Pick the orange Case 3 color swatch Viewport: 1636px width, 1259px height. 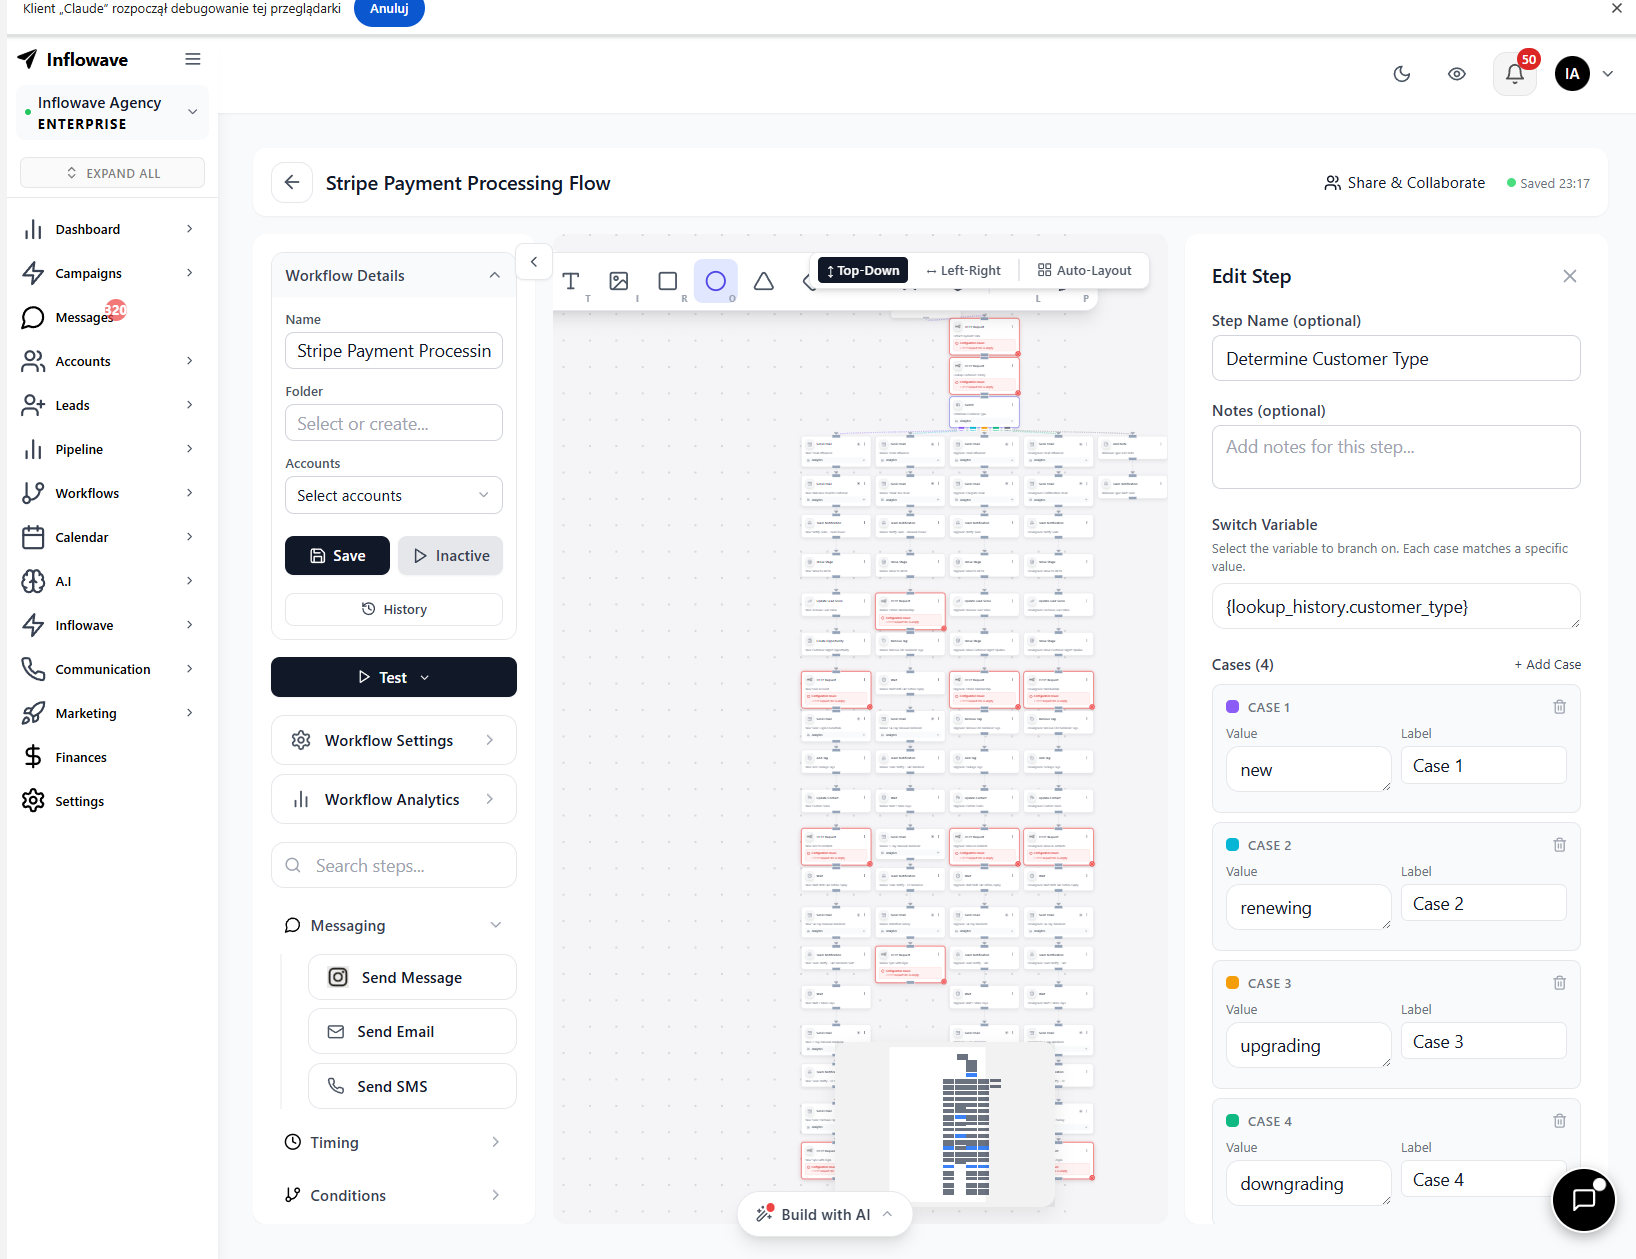1232,983
